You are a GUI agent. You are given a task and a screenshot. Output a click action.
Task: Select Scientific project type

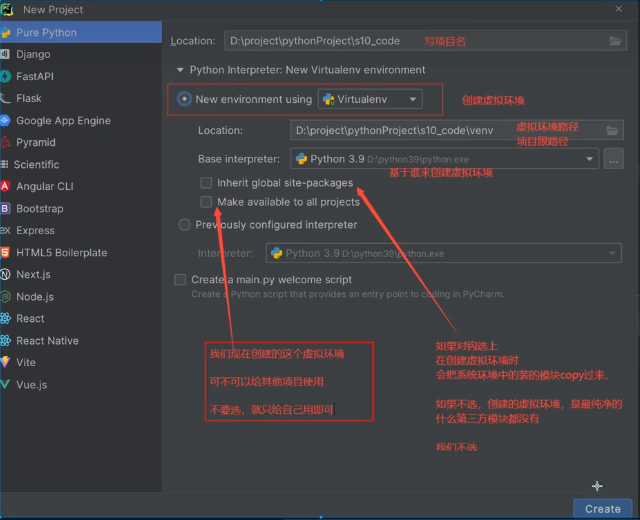click(81, 164)
